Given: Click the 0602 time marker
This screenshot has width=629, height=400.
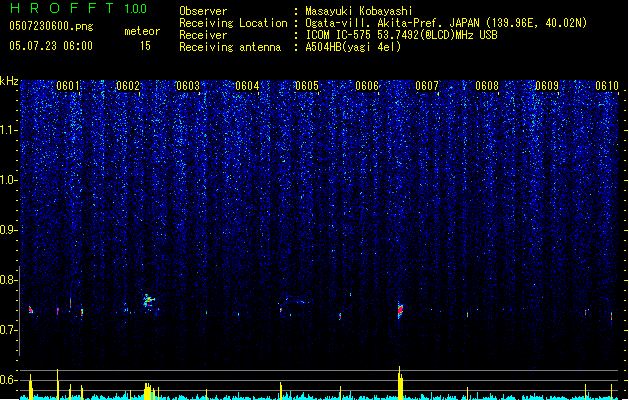Looking at the screenshot, I should 128,86.
